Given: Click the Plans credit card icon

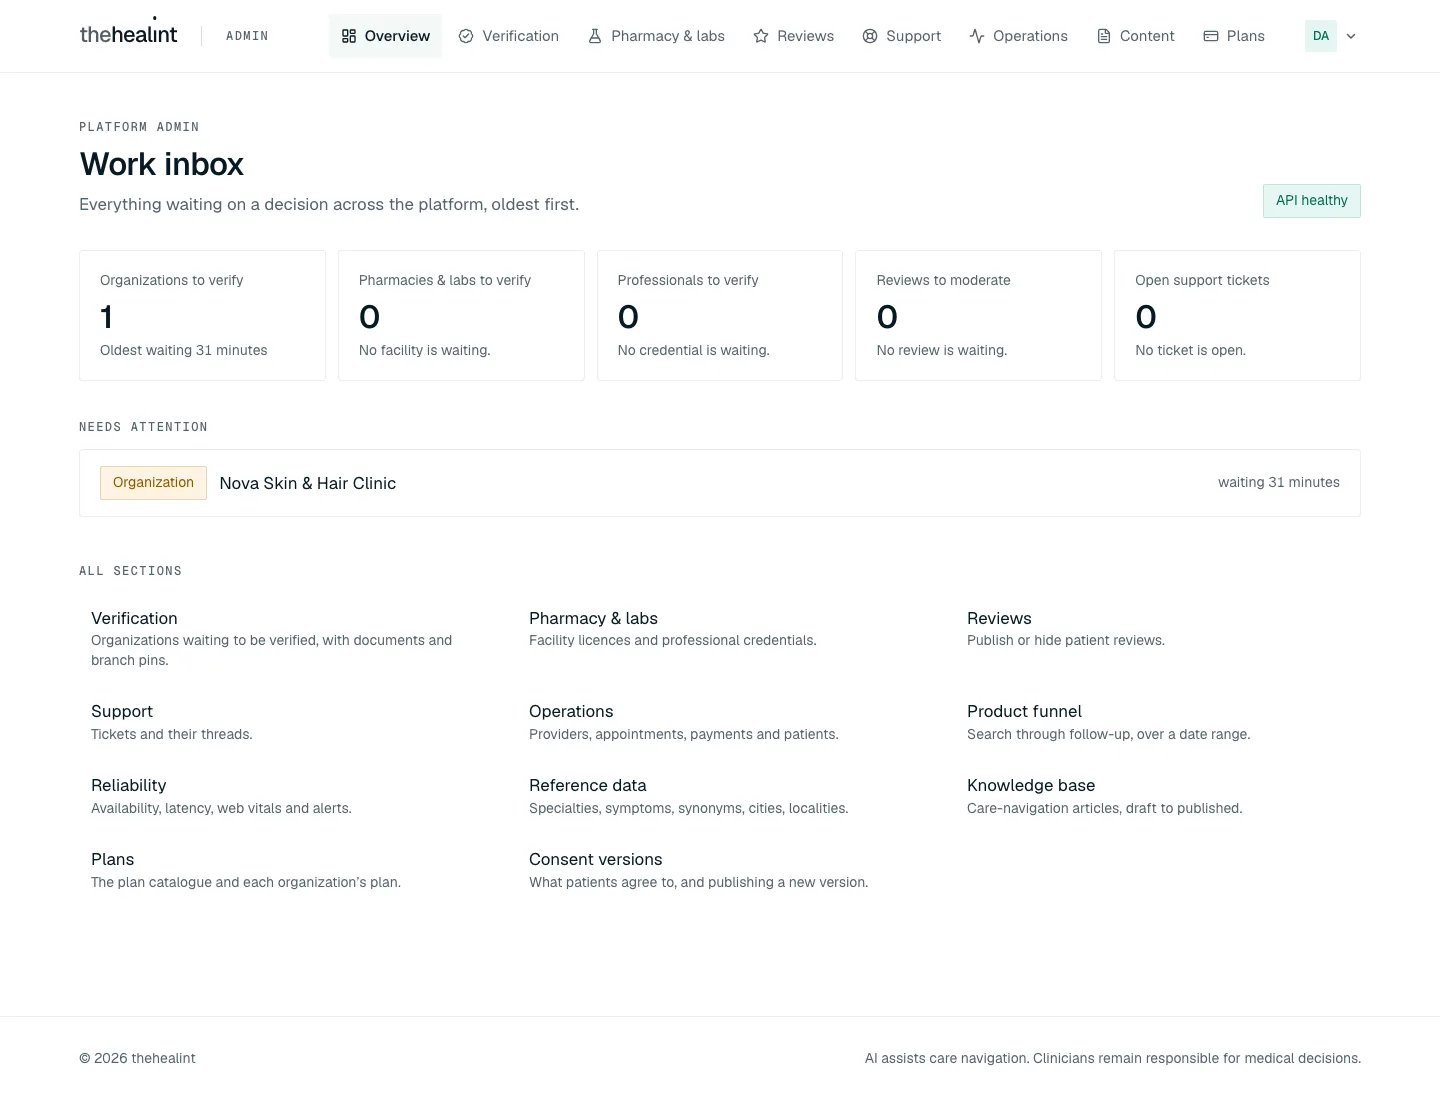Looking at the screenshot, I should 1211,36.
